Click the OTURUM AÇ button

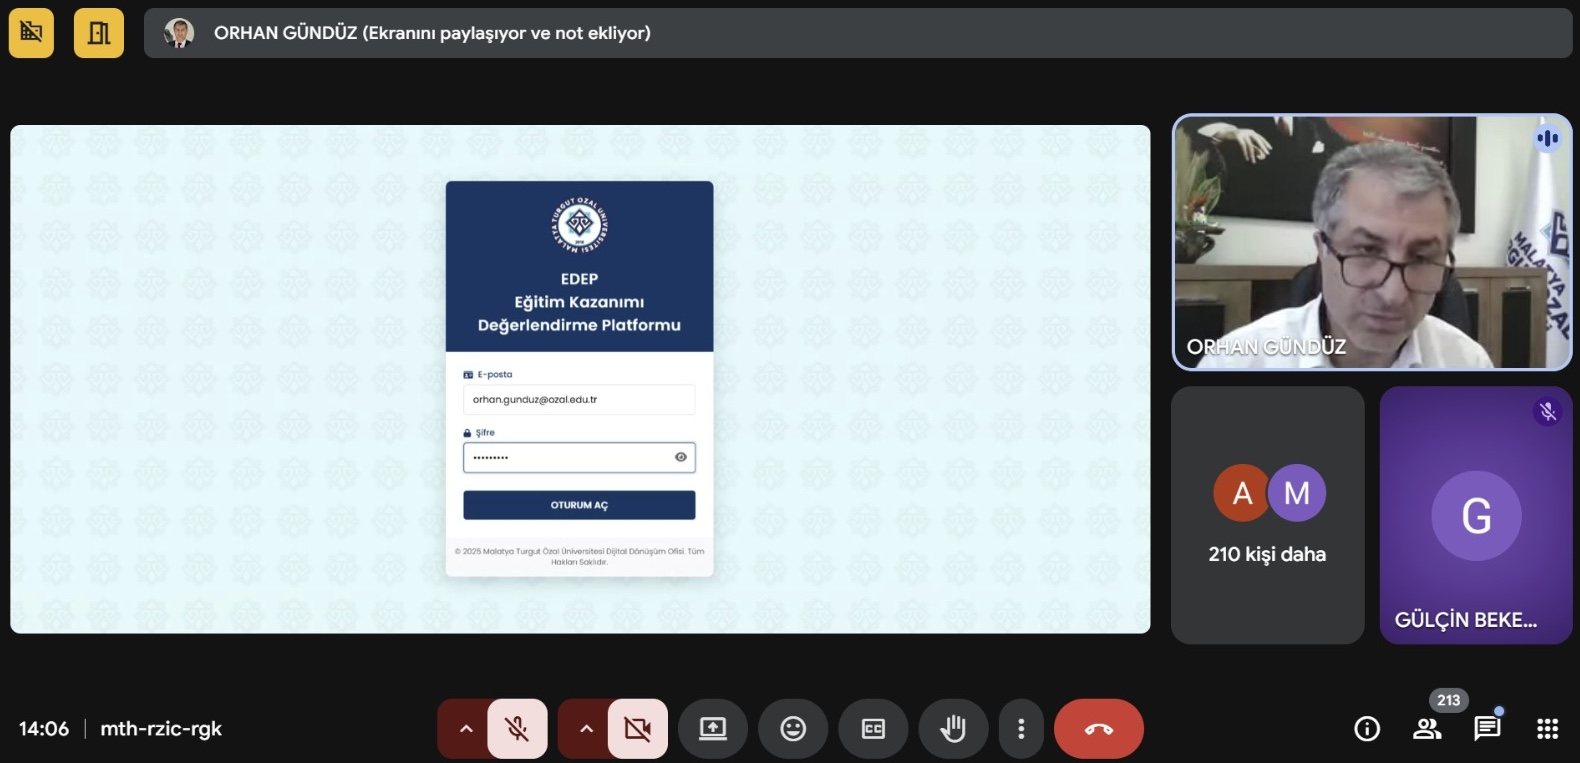(x=579, y=505)
